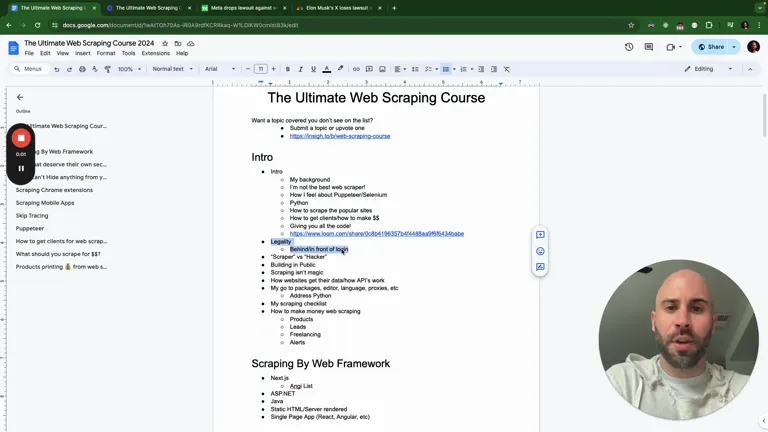This screenshot has height=432, width=768.
Task: Toggle underline formatting
Action: [313, 69]
